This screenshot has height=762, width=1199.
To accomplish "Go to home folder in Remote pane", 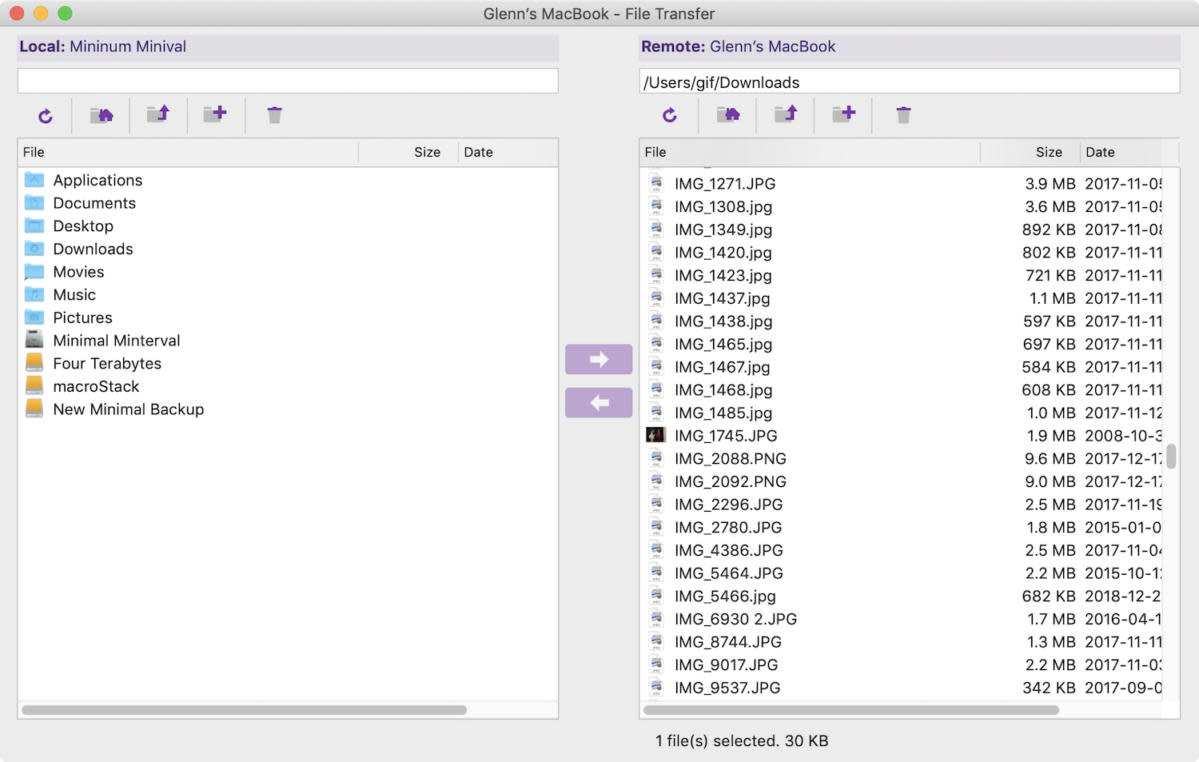I will [728, 115].
